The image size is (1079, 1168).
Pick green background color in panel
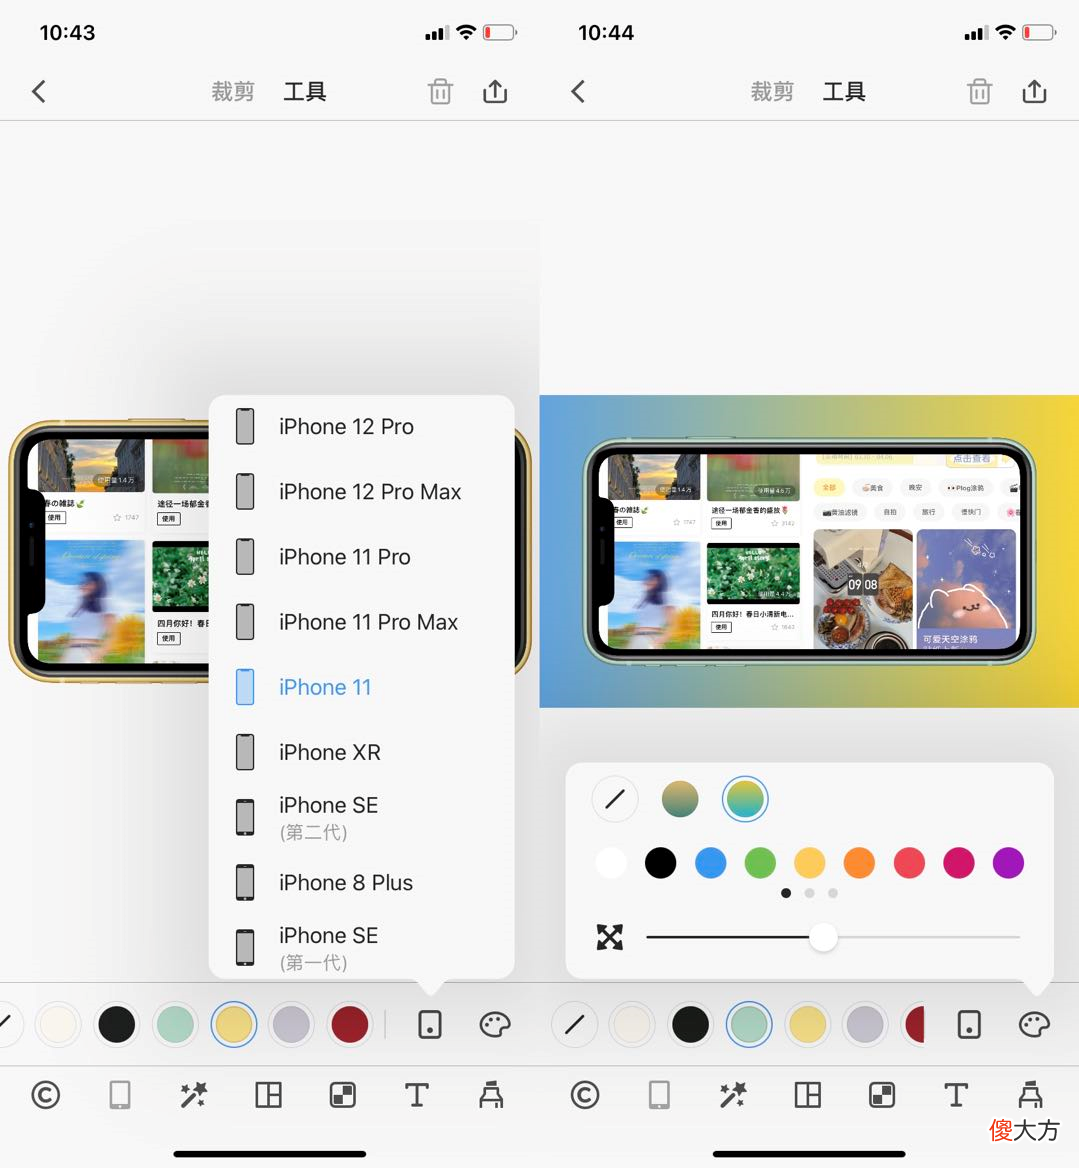pyautogui.click(x=760, y=863)
